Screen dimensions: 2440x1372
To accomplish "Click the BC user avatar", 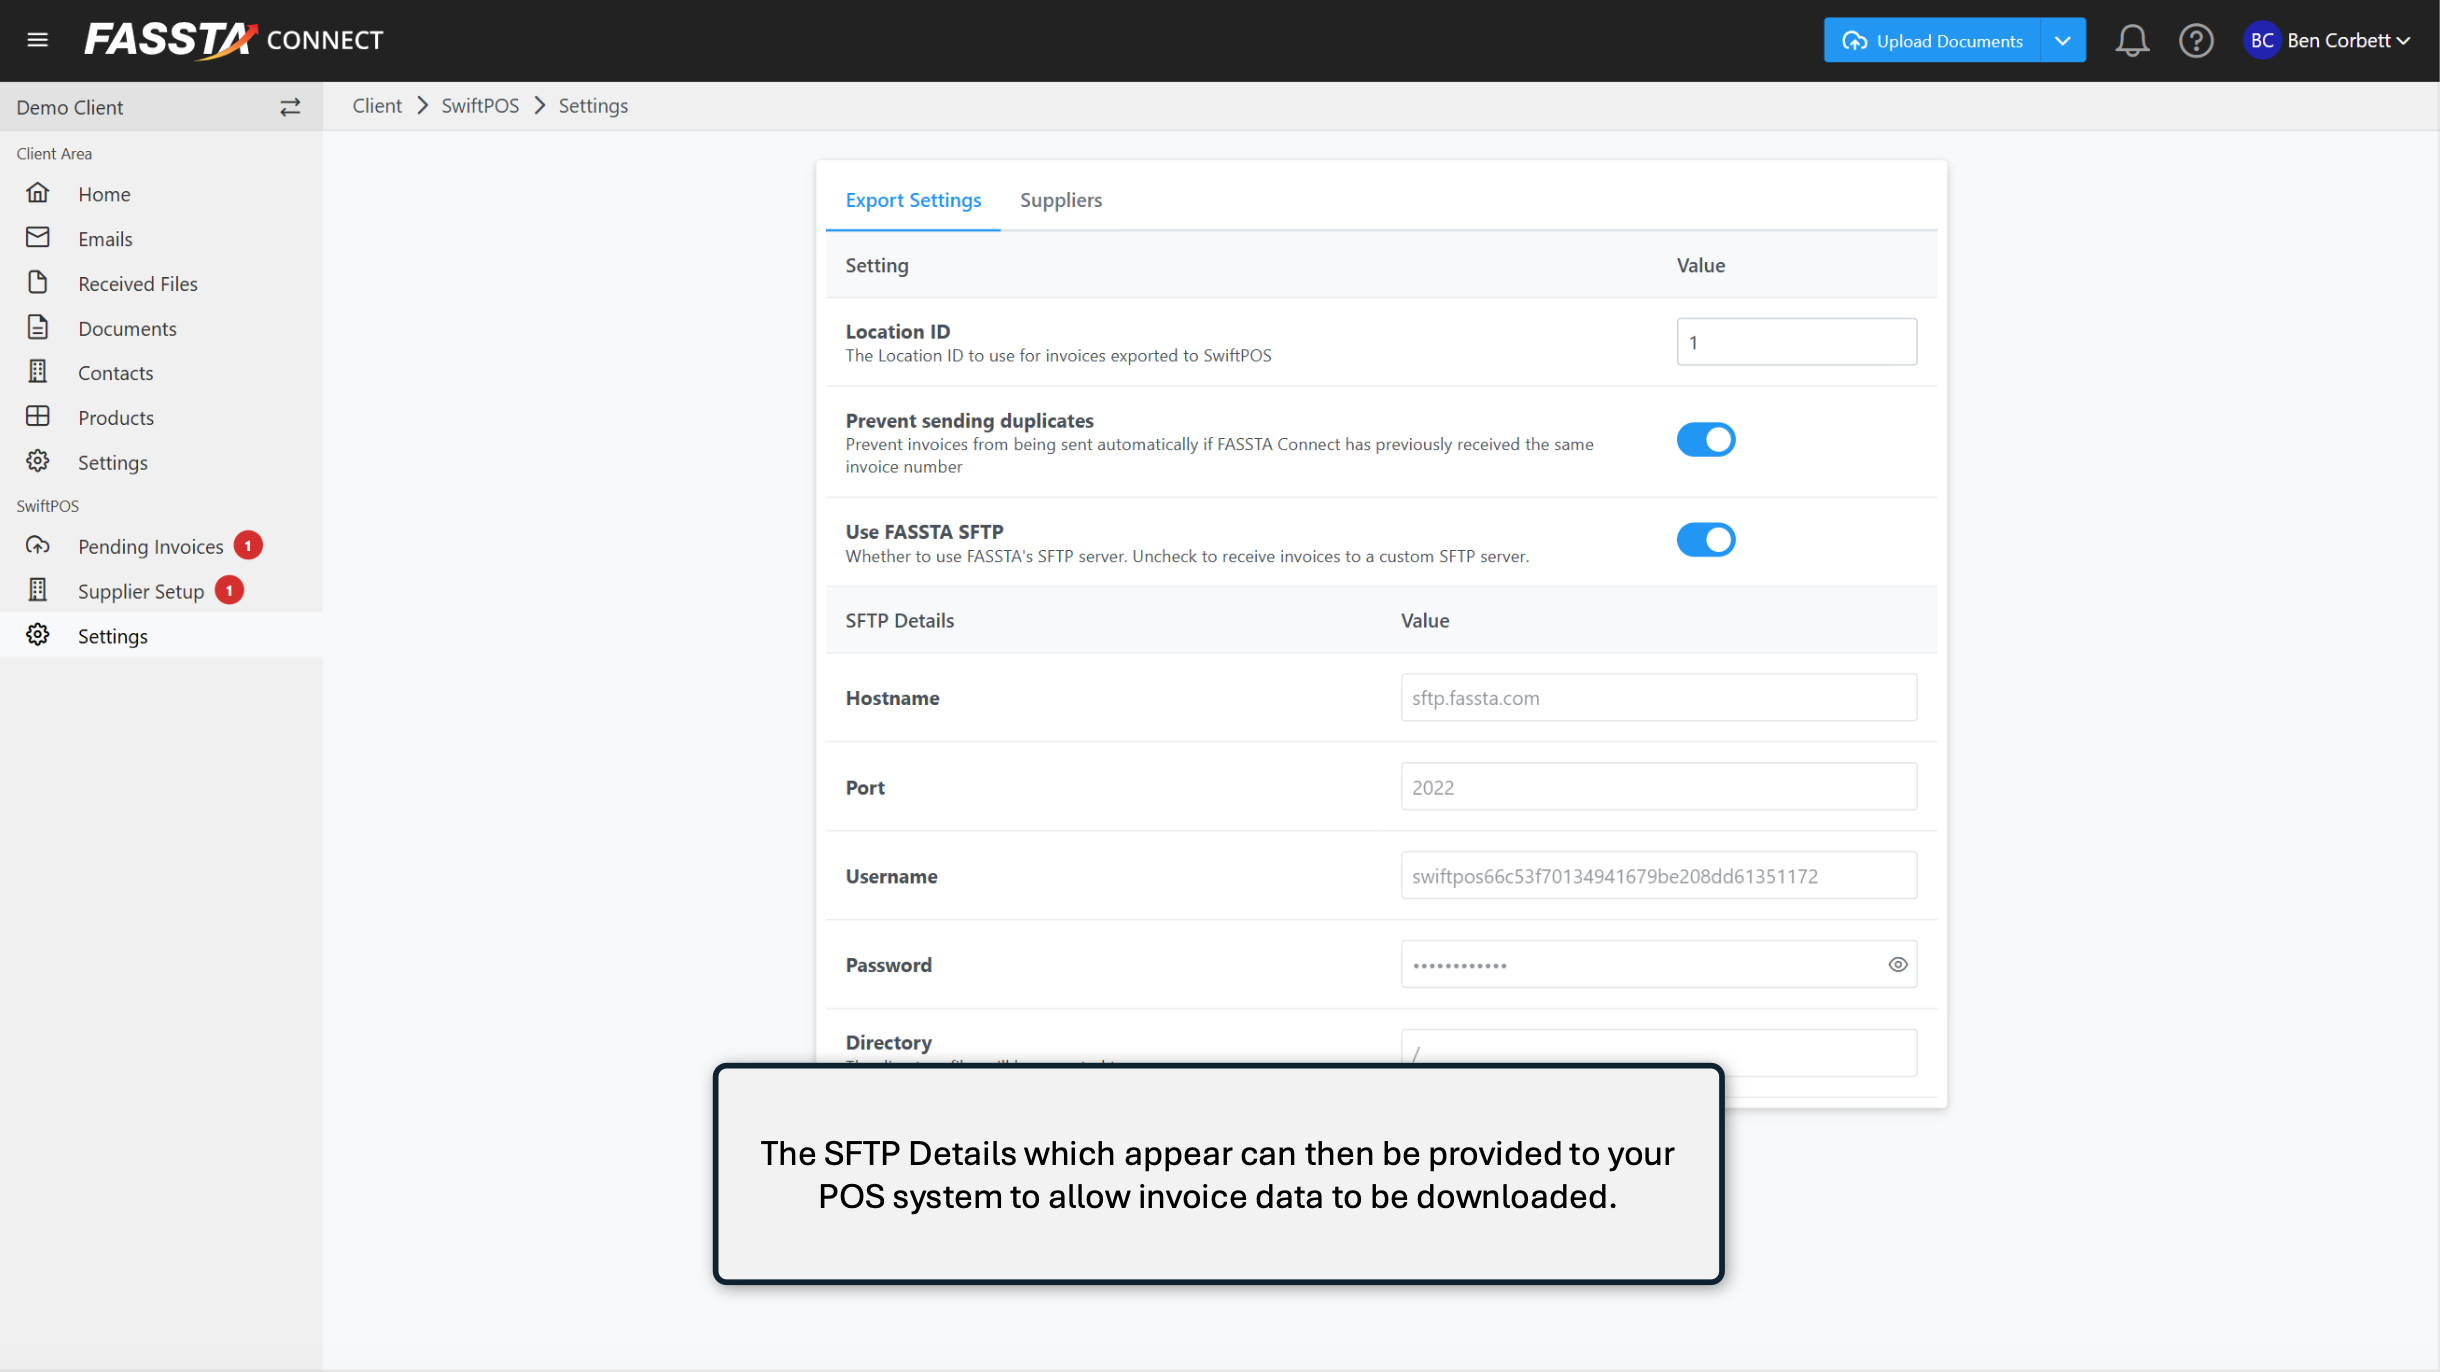I will coord(2262,40).
